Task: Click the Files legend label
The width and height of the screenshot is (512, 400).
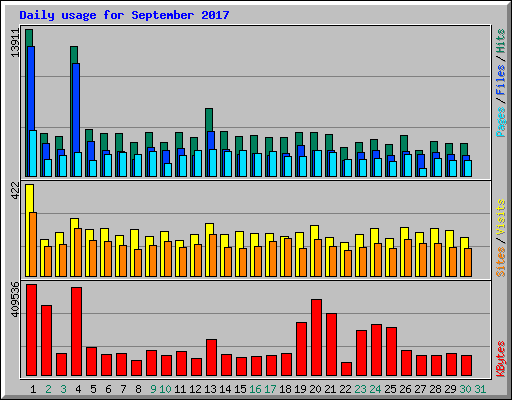Action: 500,80
